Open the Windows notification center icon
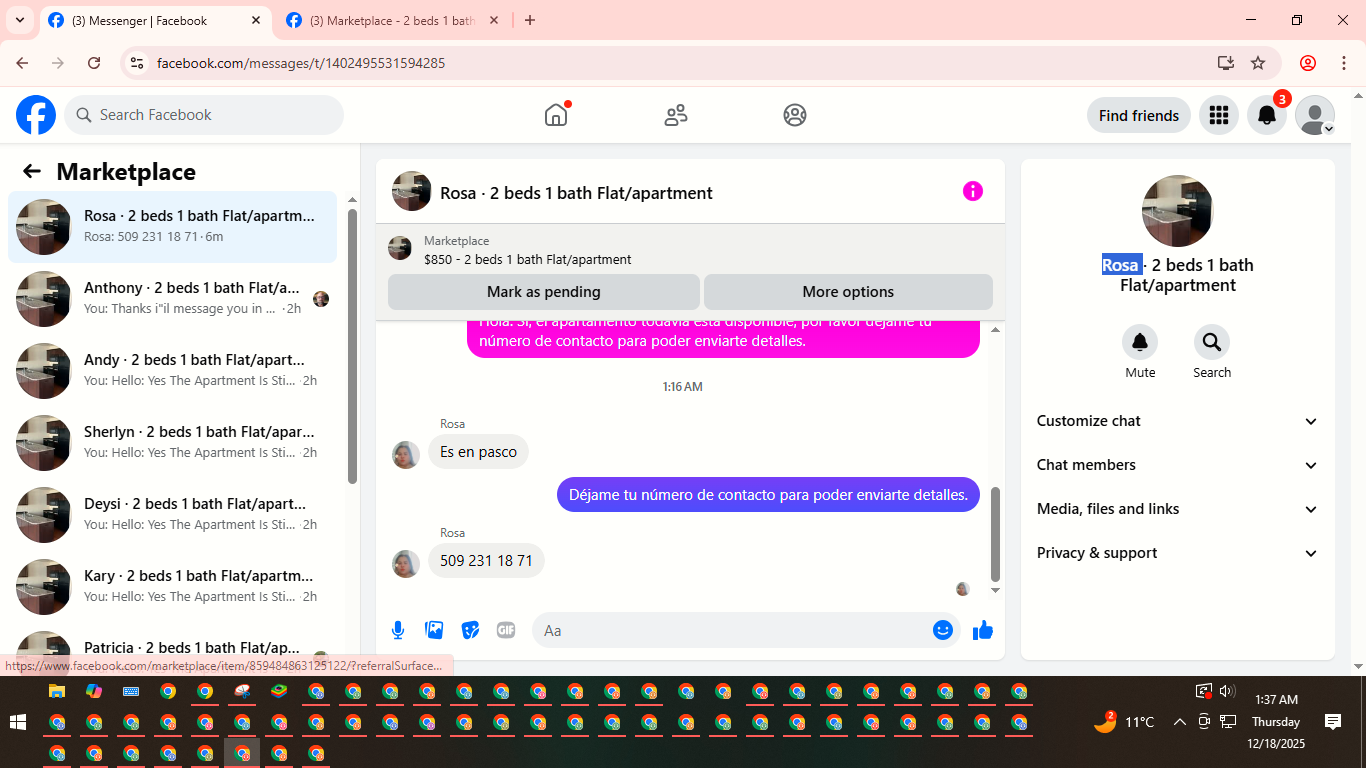The height and width of the screenshot is (768, 1366). point(1332,722)
